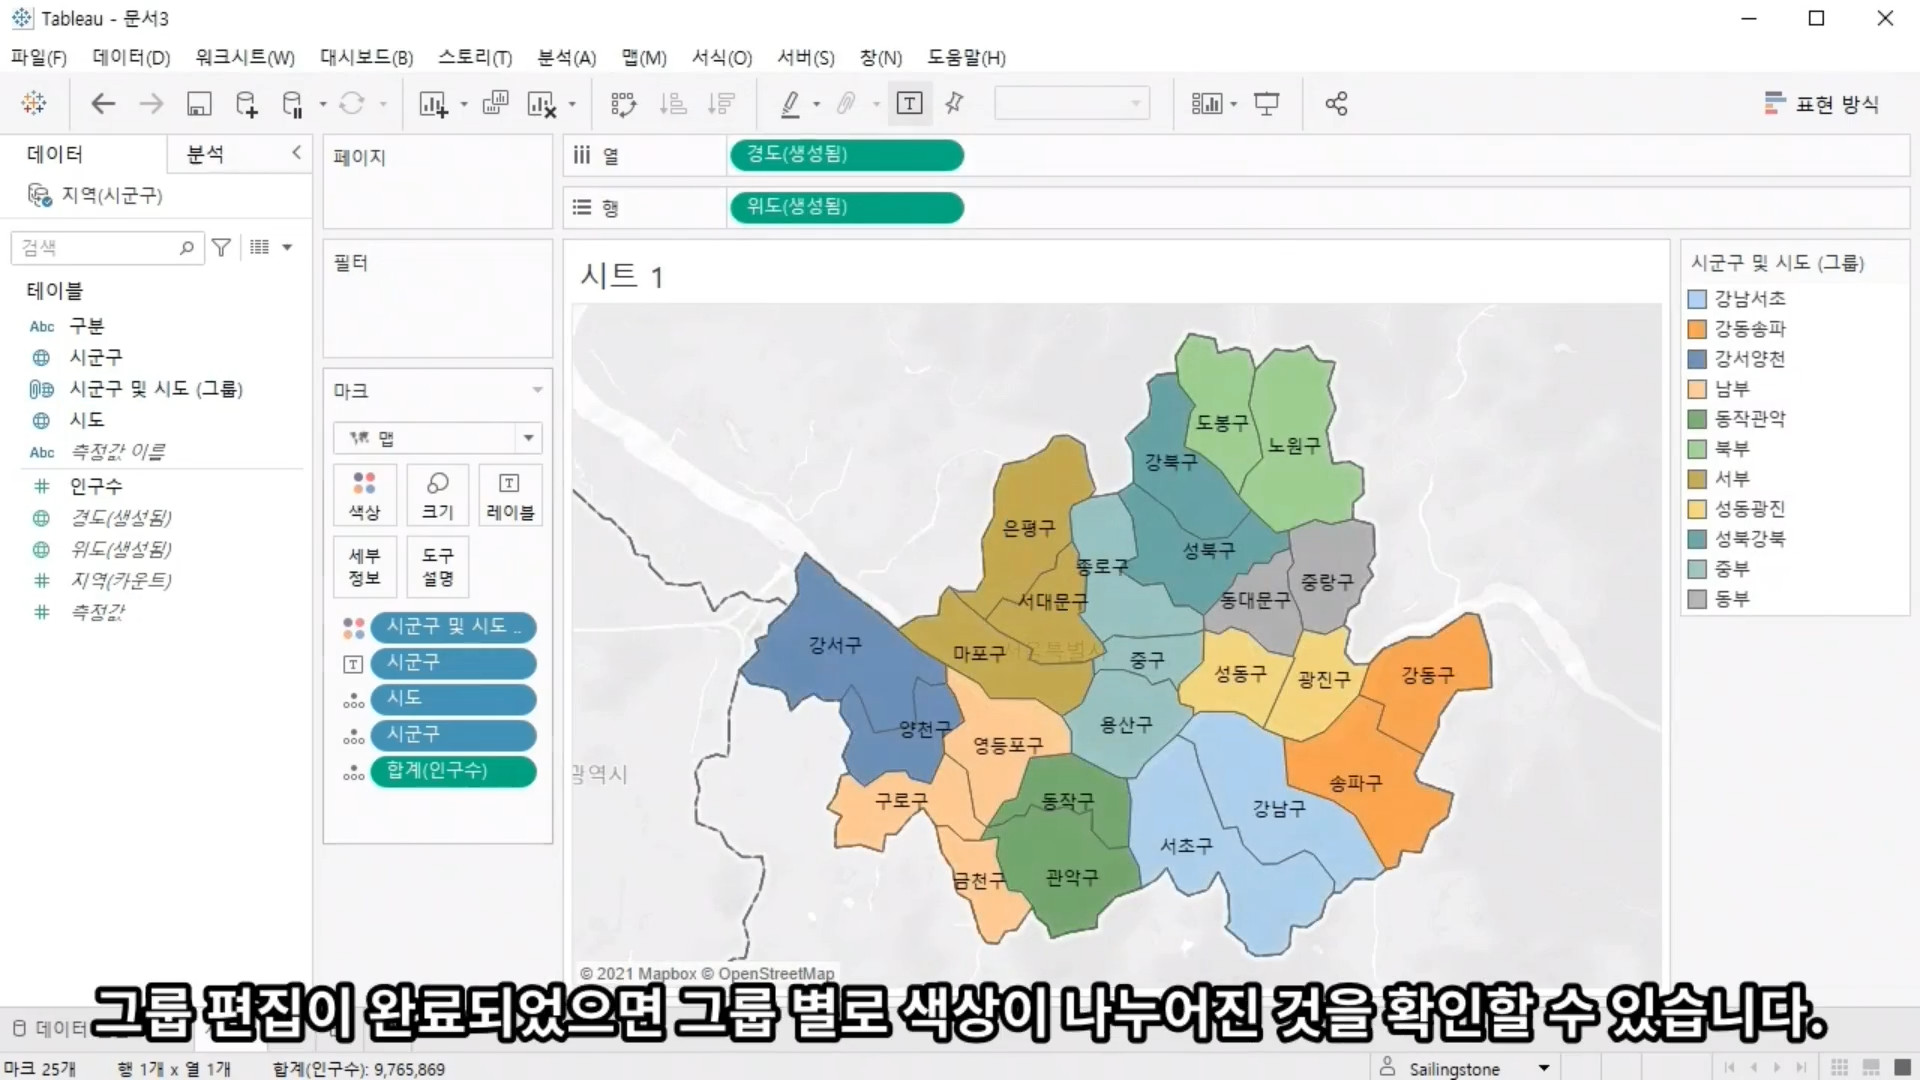Click the 경도(생성됨) pill on columns shelf
Viewport: 1920px width, 1080px height.
846,155
